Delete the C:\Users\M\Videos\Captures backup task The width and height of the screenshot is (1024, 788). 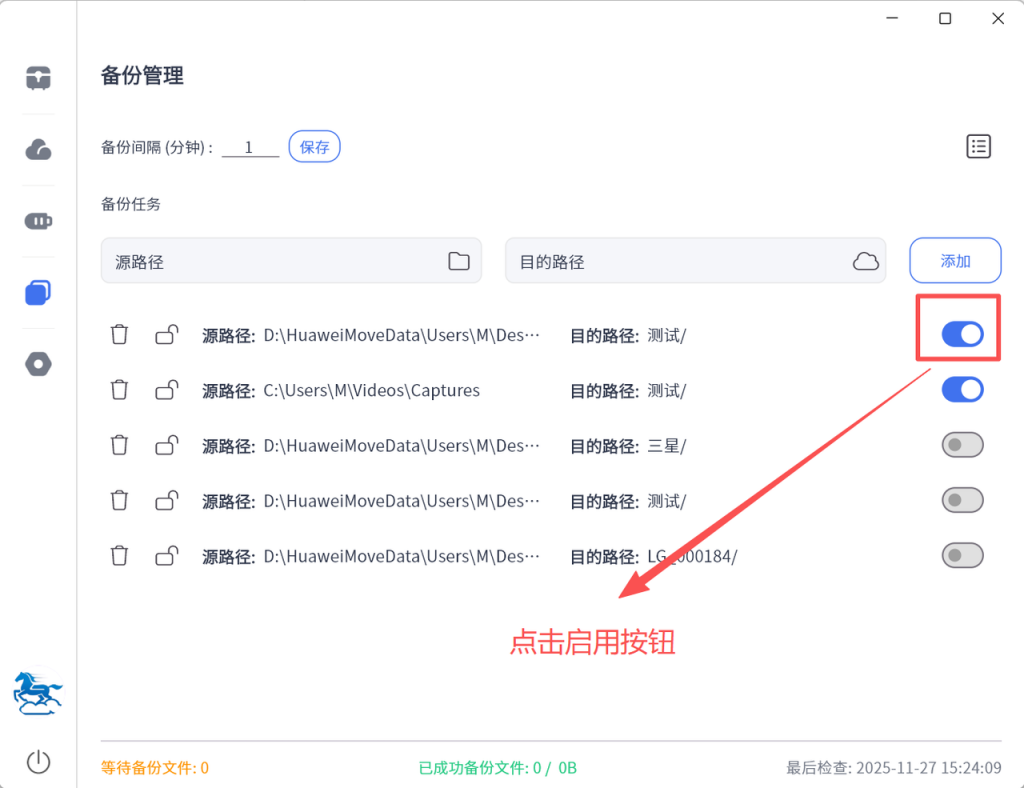click(119, 390)
